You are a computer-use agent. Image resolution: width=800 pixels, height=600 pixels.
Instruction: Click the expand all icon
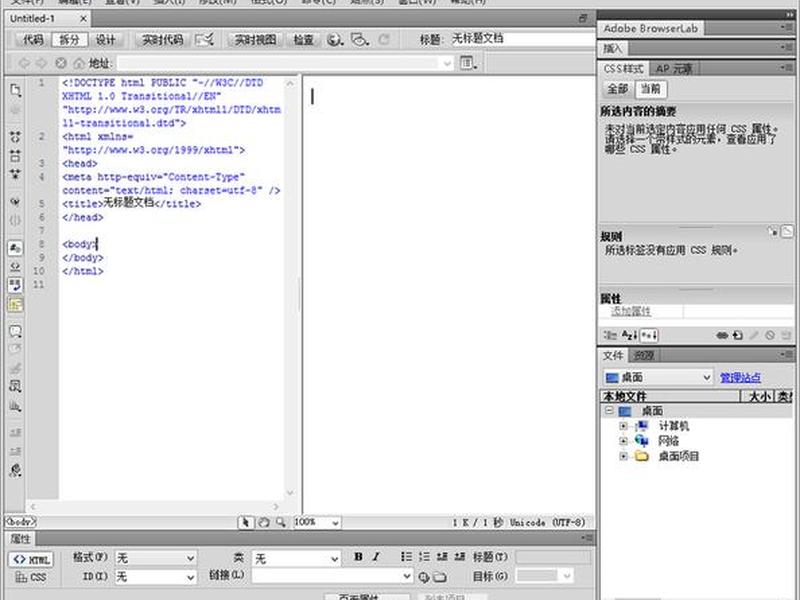(x=15, y=174)
